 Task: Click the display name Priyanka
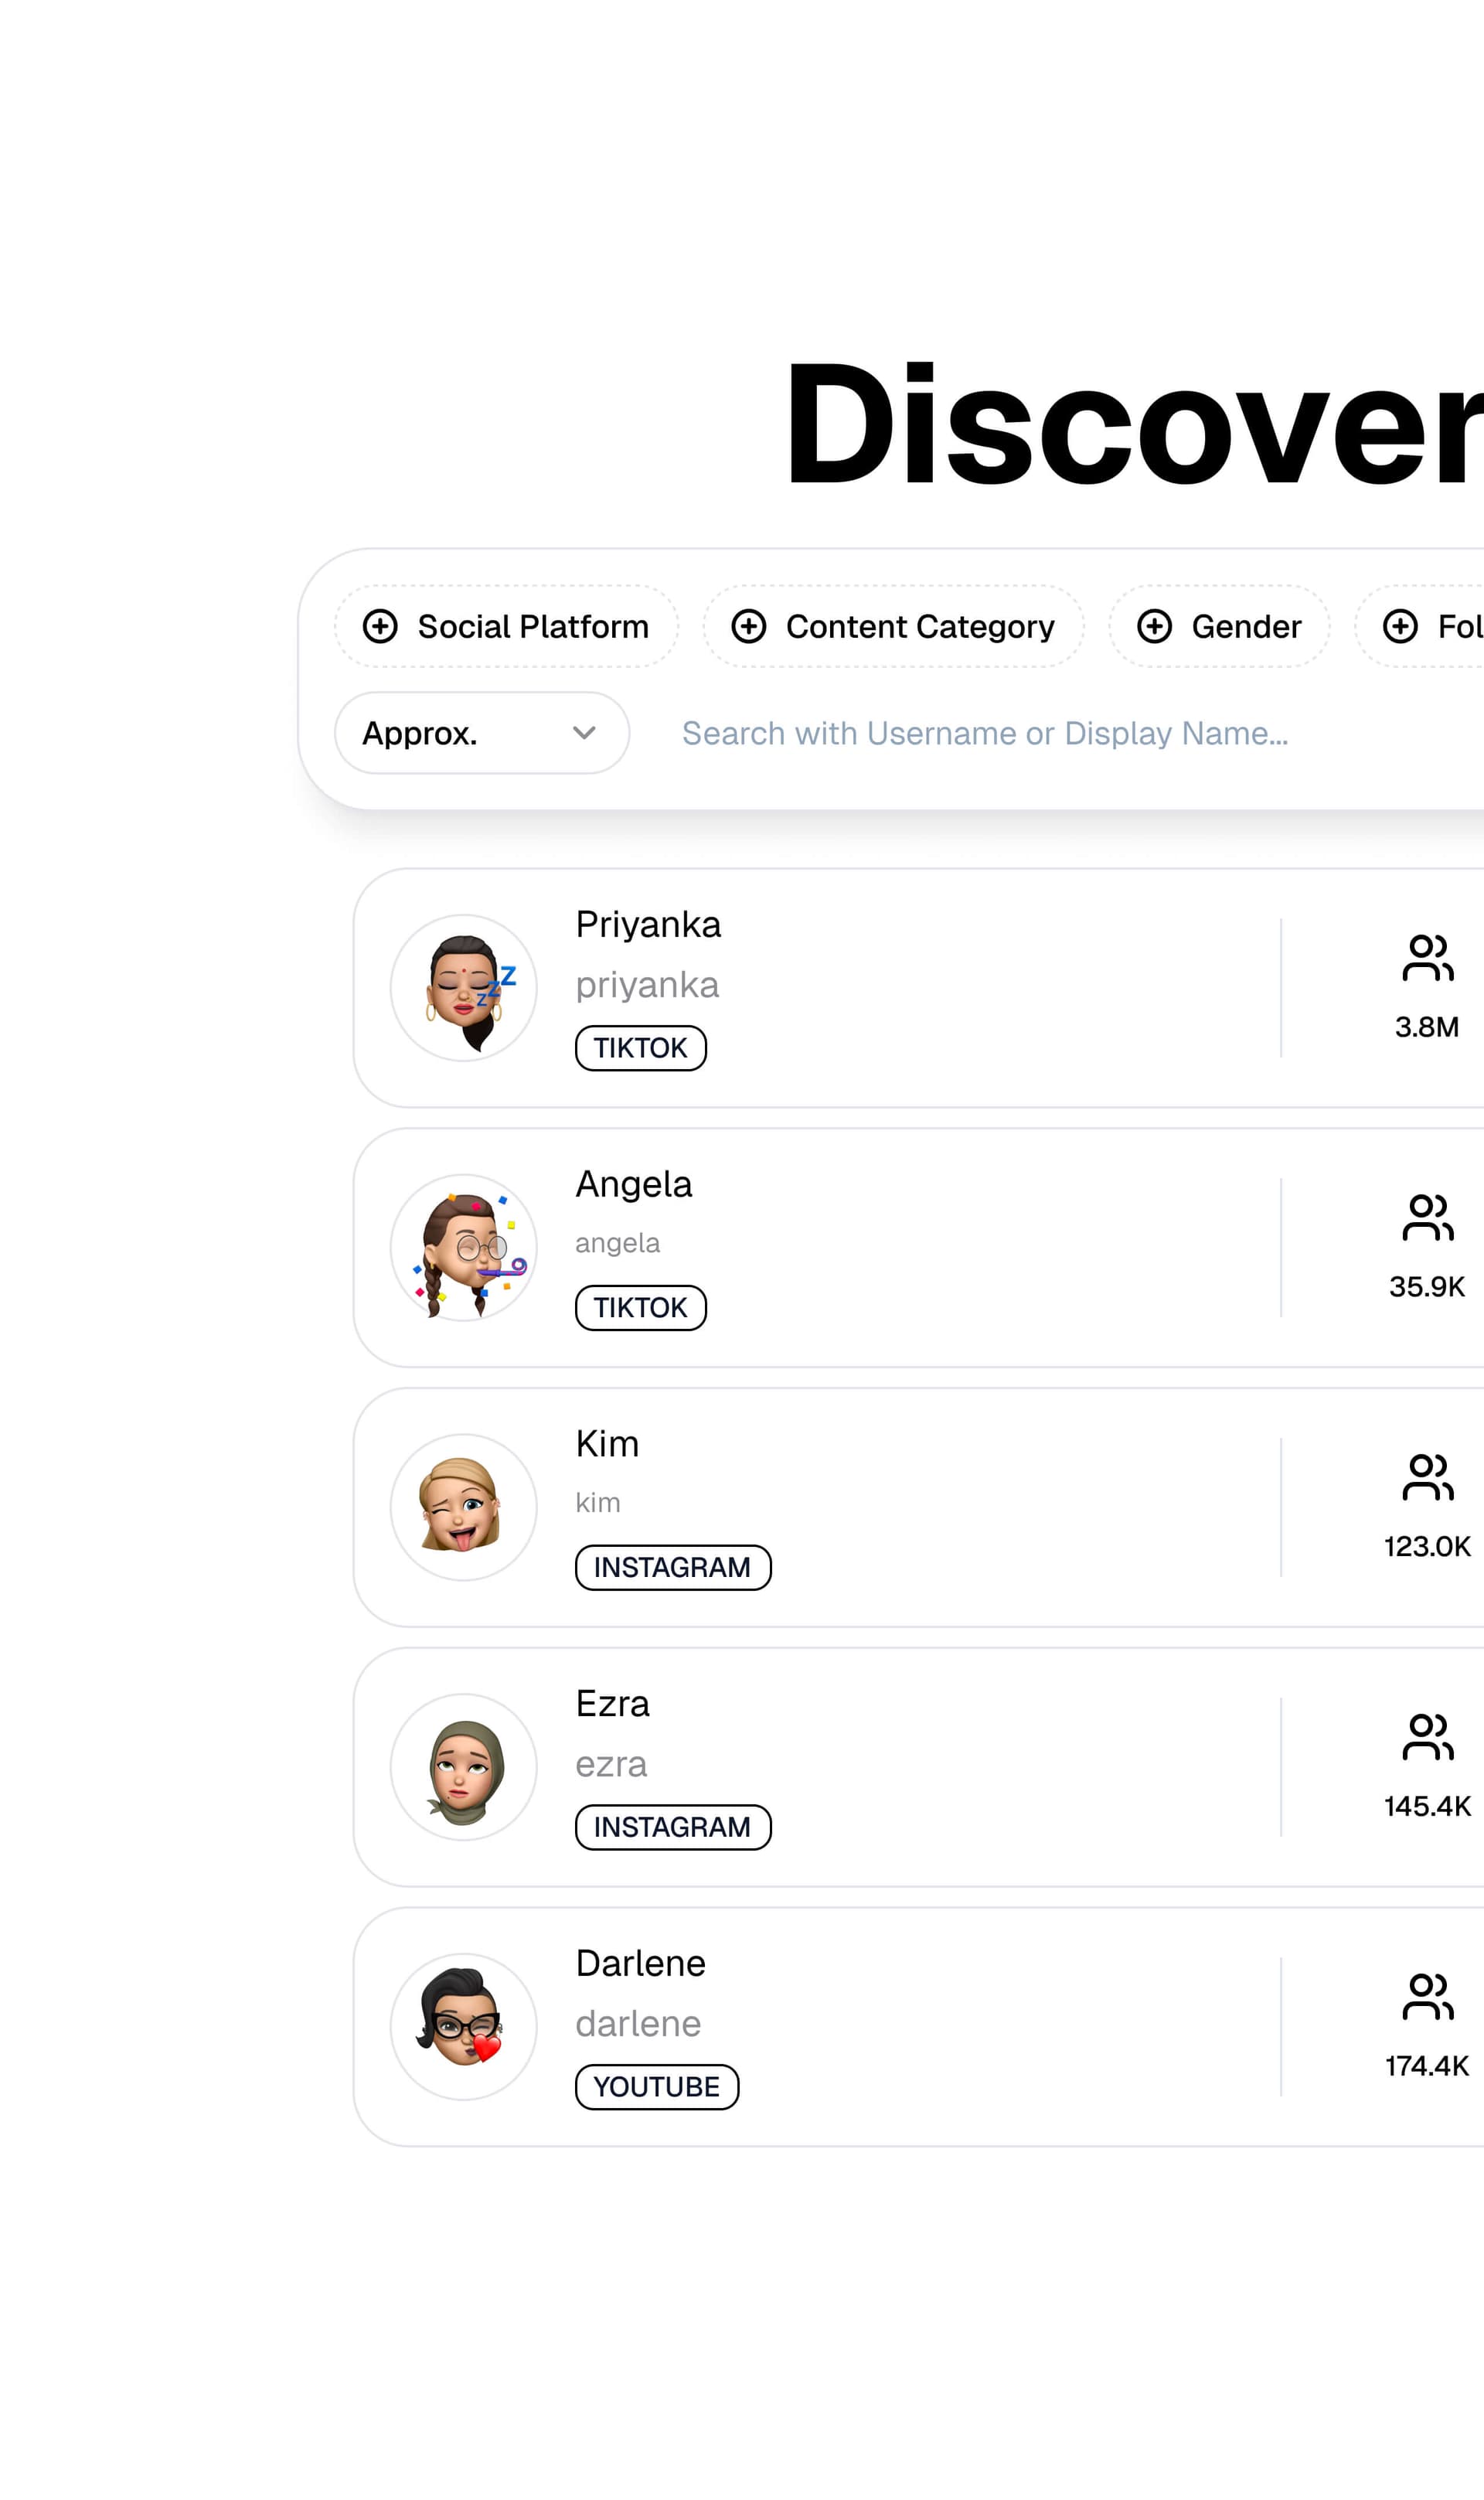[648, 925]
